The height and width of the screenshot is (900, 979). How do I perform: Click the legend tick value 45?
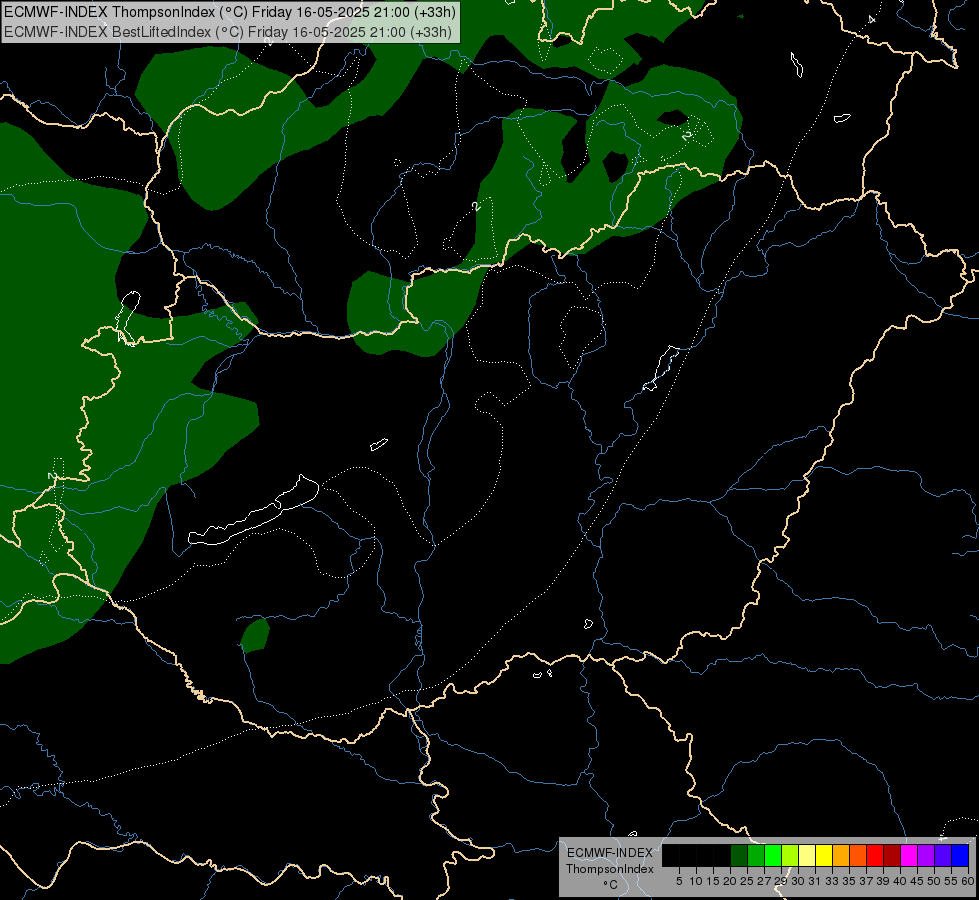(x=917, y=881)
